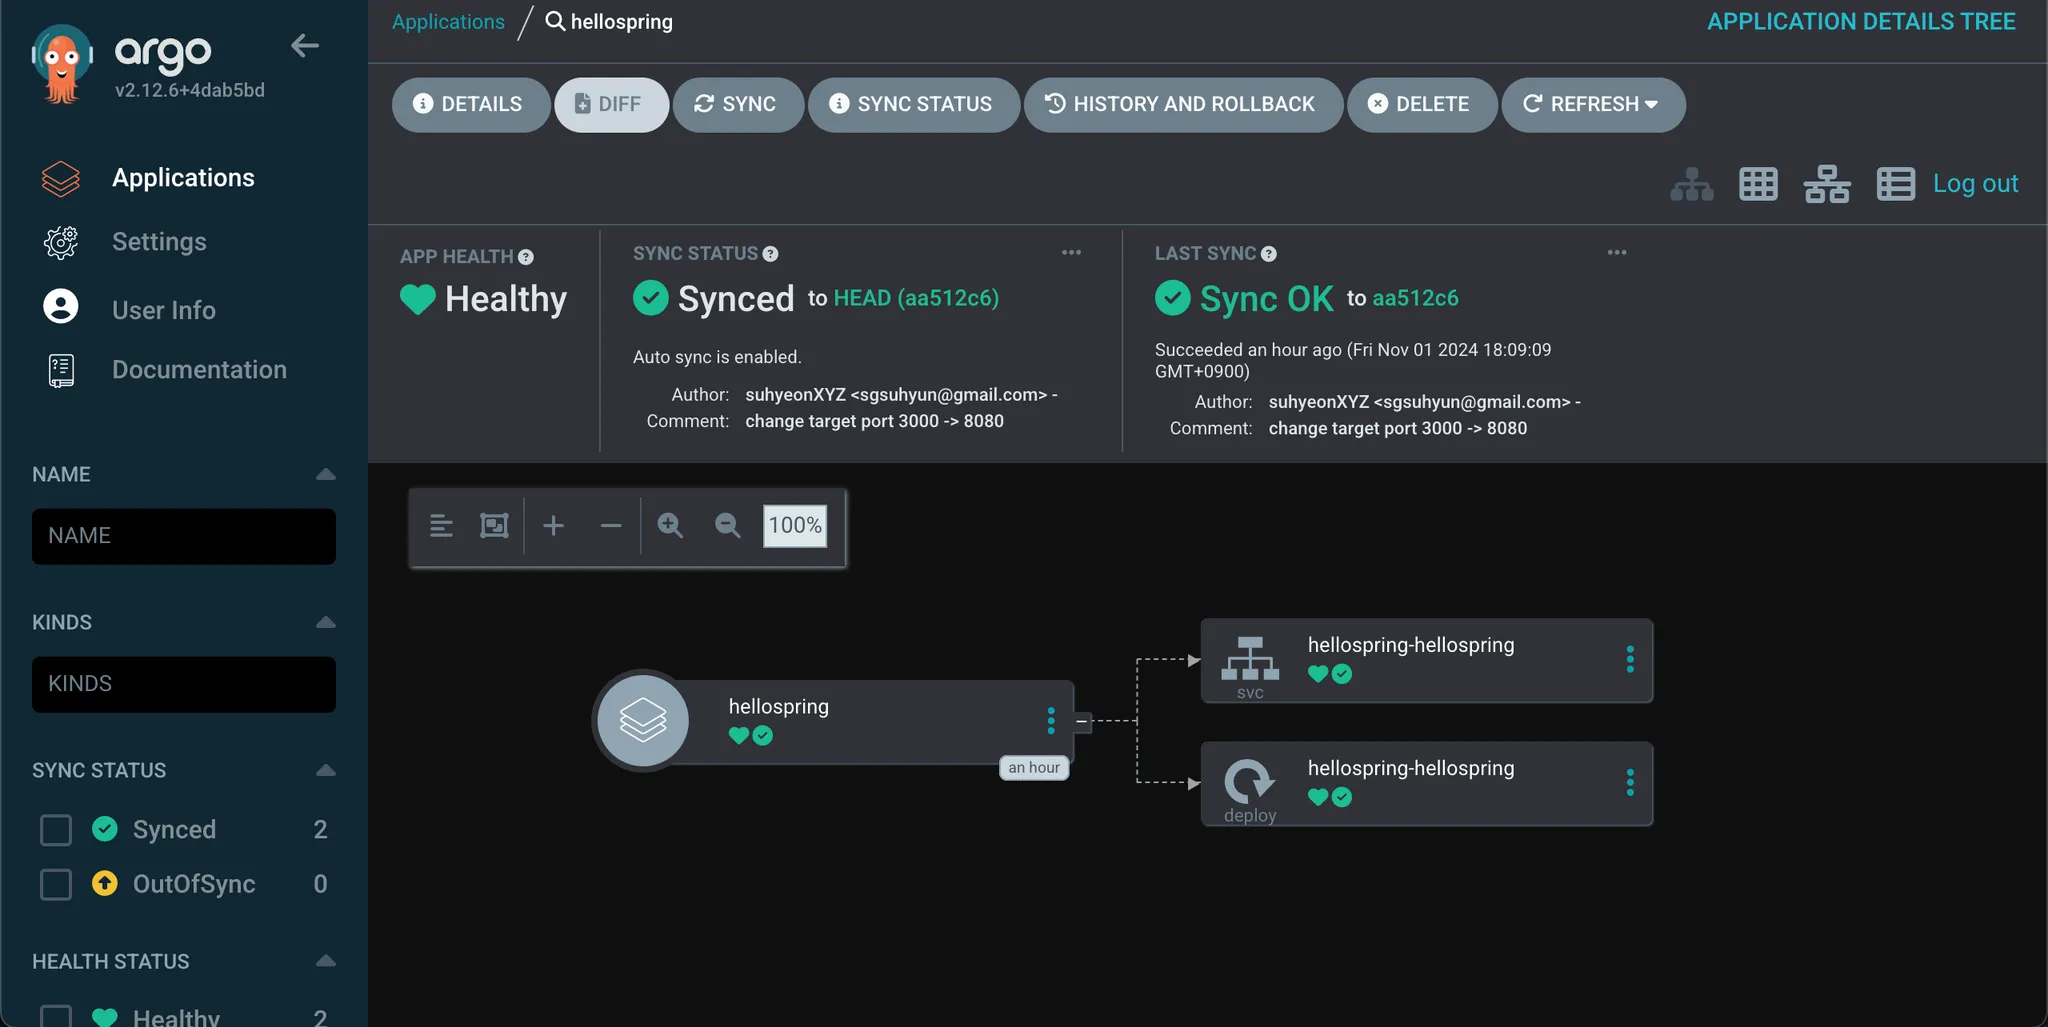
Task: Check the Synced filter checkbox
Action: [x=56, y=830]
